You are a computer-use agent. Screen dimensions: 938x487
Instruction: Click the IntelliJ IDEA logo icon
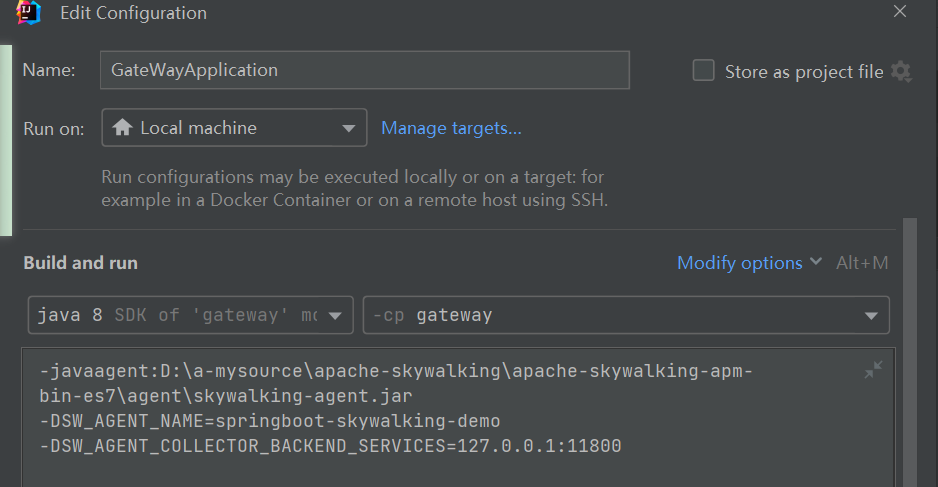tap(28, 13)
